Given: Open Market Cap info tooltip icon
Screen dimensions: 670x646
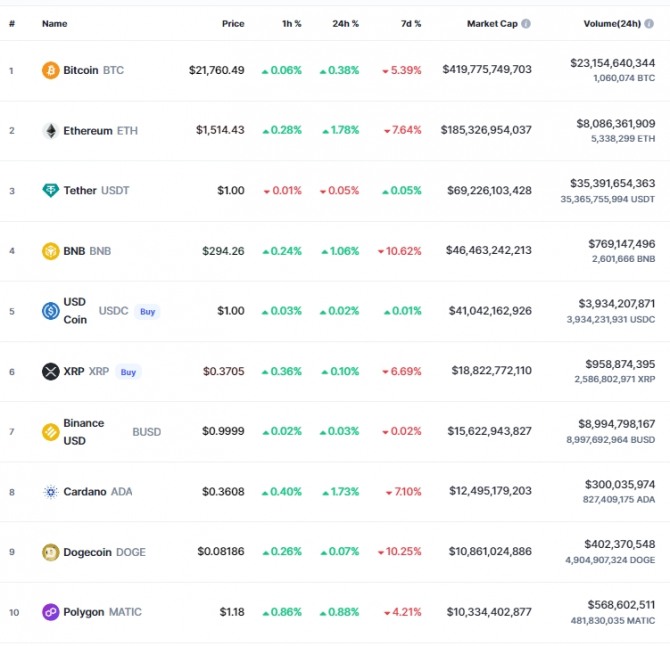Looking at the screenshot, I should tap(526, 23).
